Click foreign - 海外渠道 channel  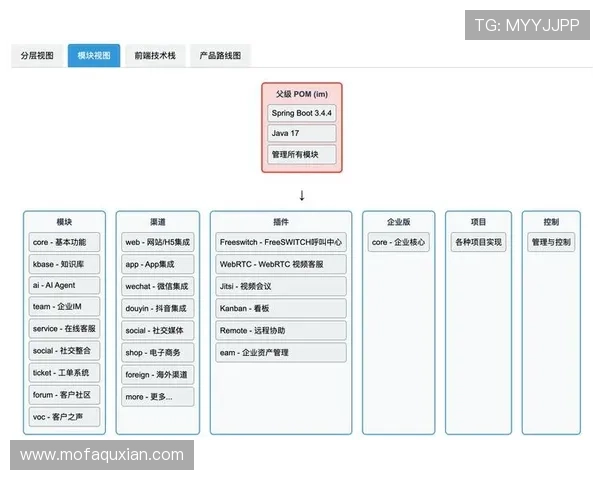pos(158,375)
